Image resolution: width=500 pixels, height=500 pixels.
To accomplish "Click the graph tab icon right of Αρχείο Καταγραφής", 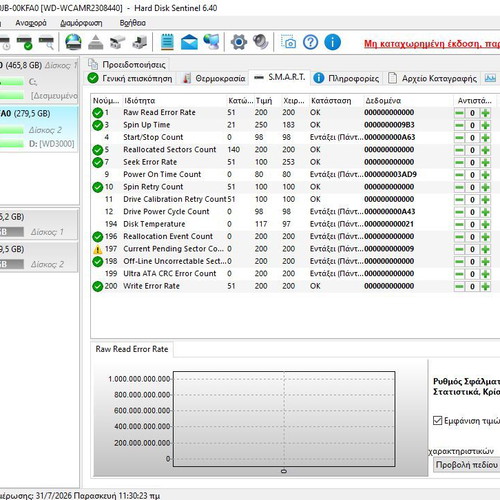I will [490, 78].
